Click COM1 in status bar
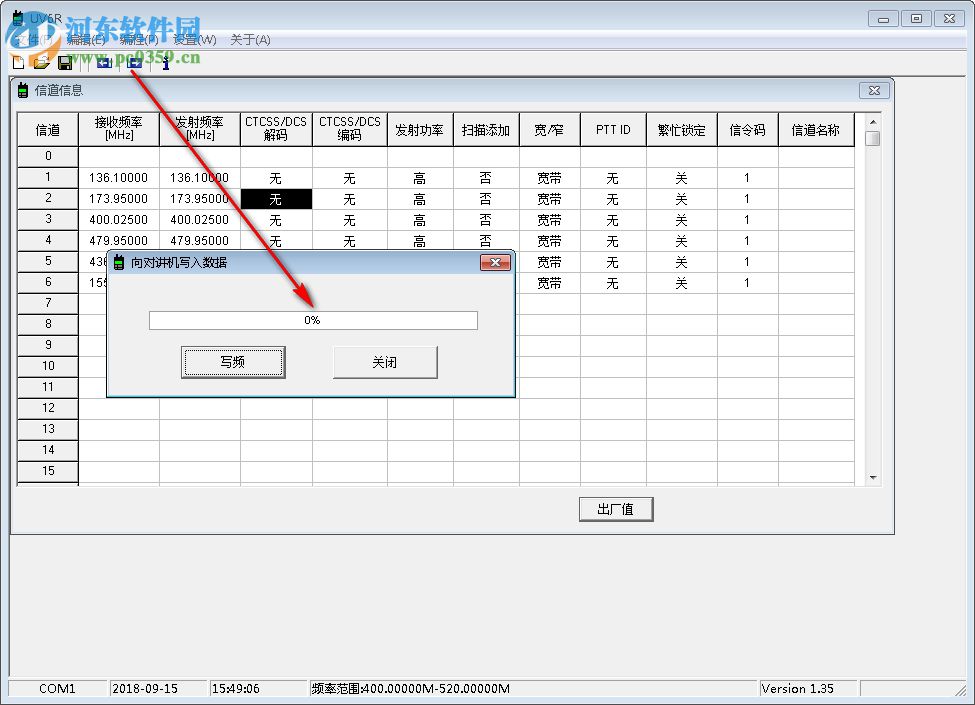This screenshot has width=975, height=705. tap(57, 688)
